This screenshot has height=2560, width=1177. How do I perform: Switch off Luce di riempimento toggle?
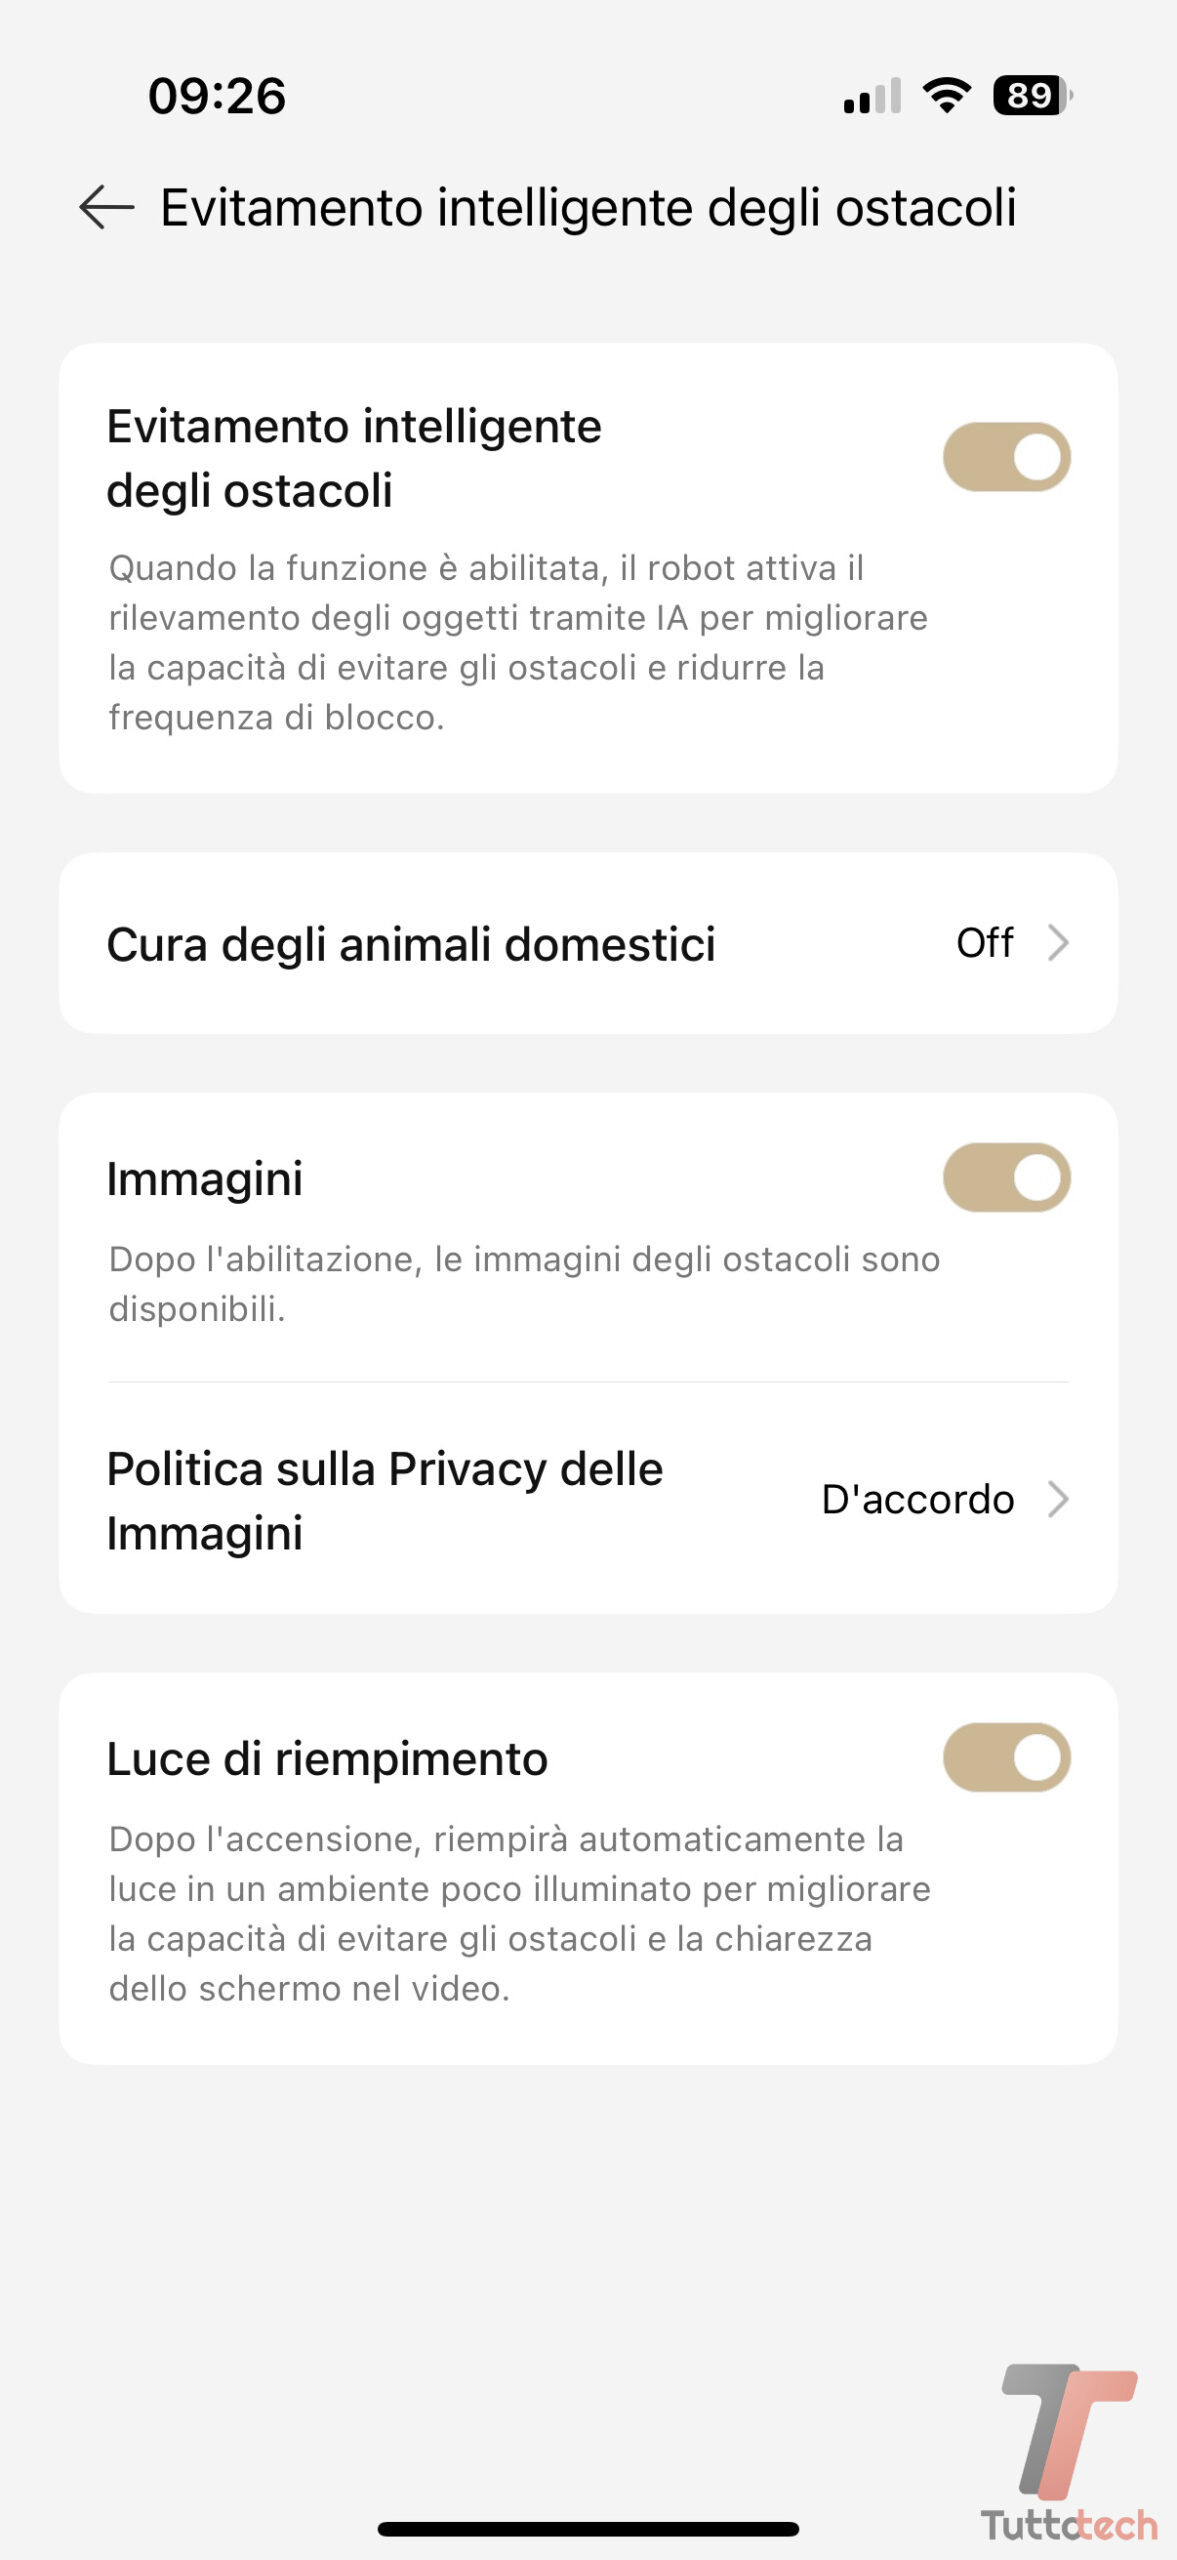pos(1006,1757)
